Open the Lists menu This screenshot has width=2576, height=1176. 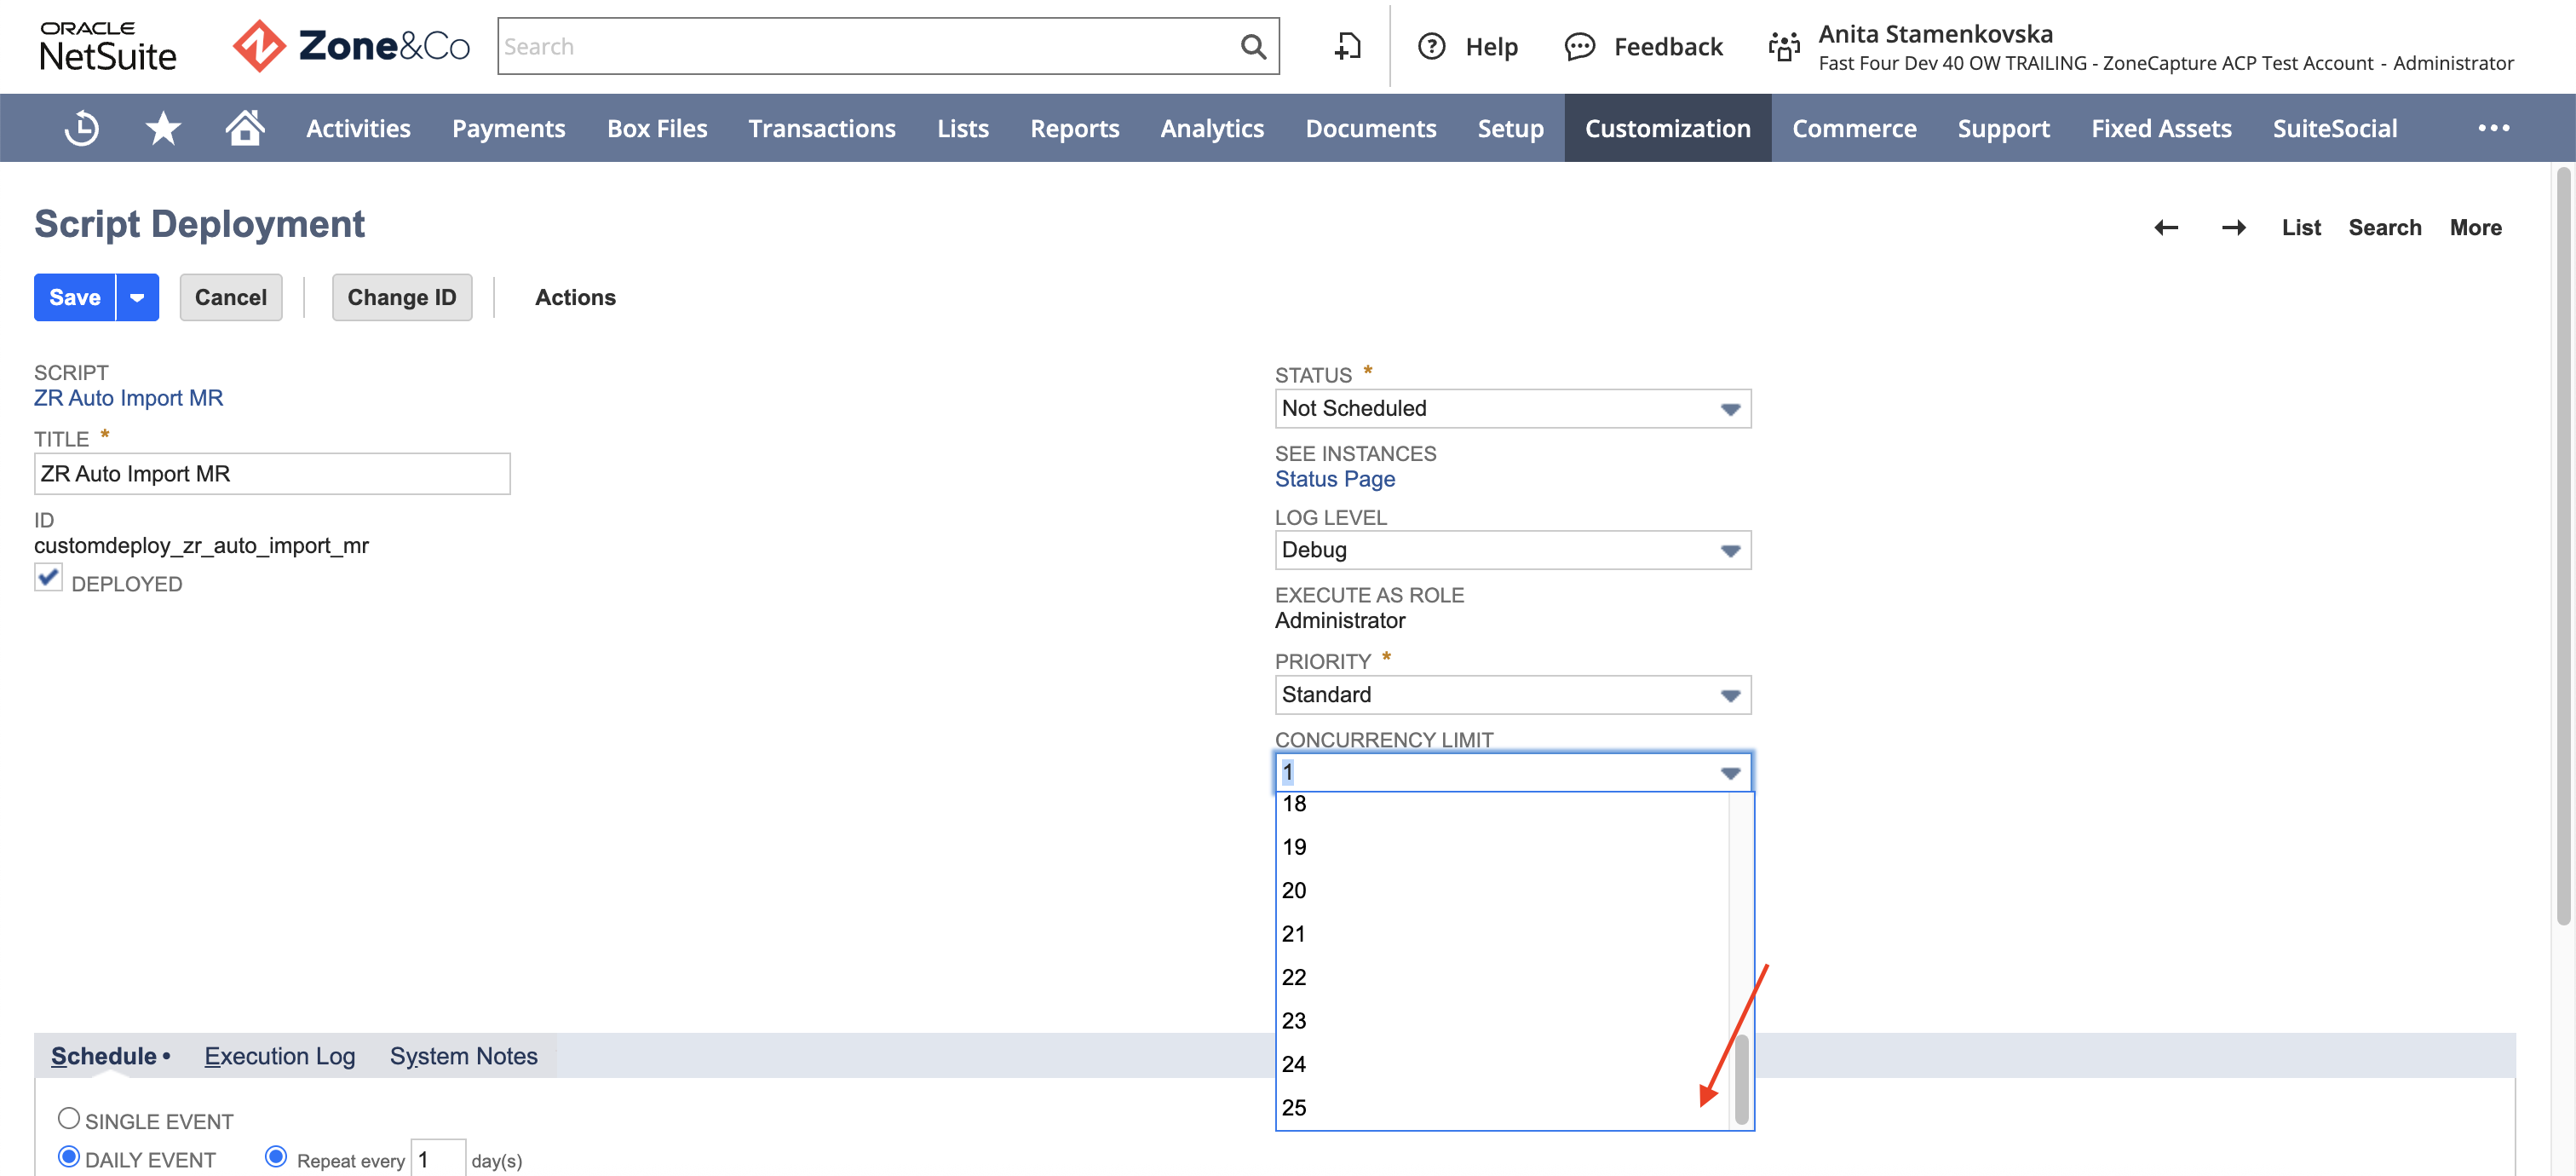(x=963, y=128)
